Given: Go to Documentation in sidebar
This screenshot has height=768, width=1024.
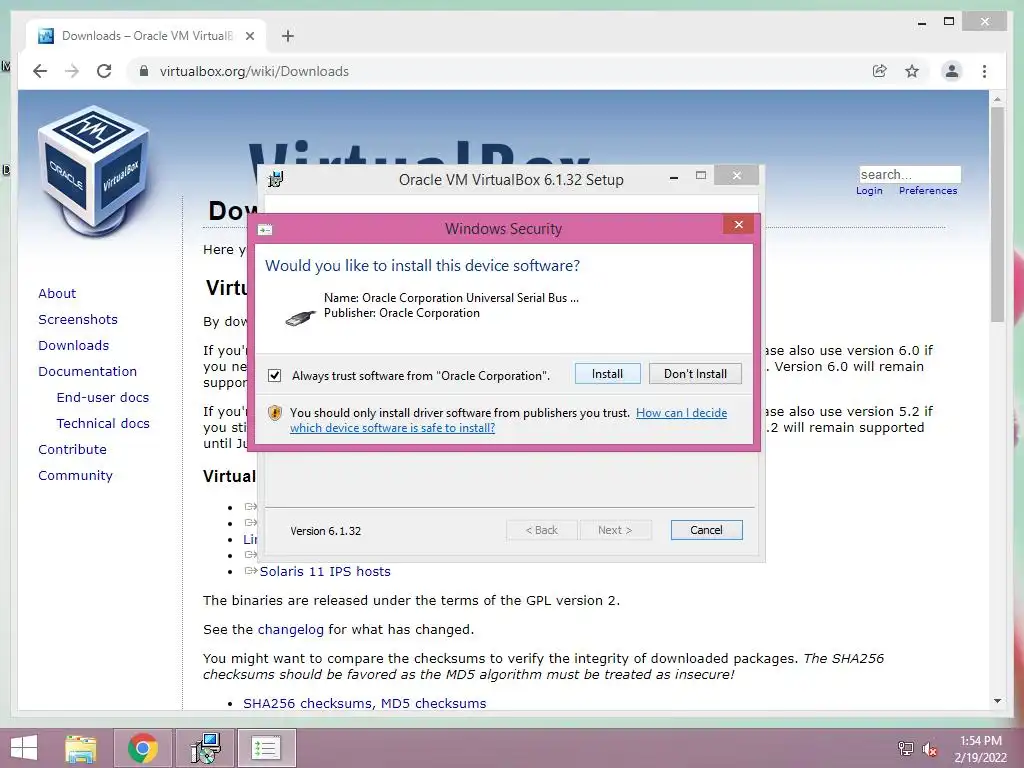Looking at the screenshot, I should 88,372.
